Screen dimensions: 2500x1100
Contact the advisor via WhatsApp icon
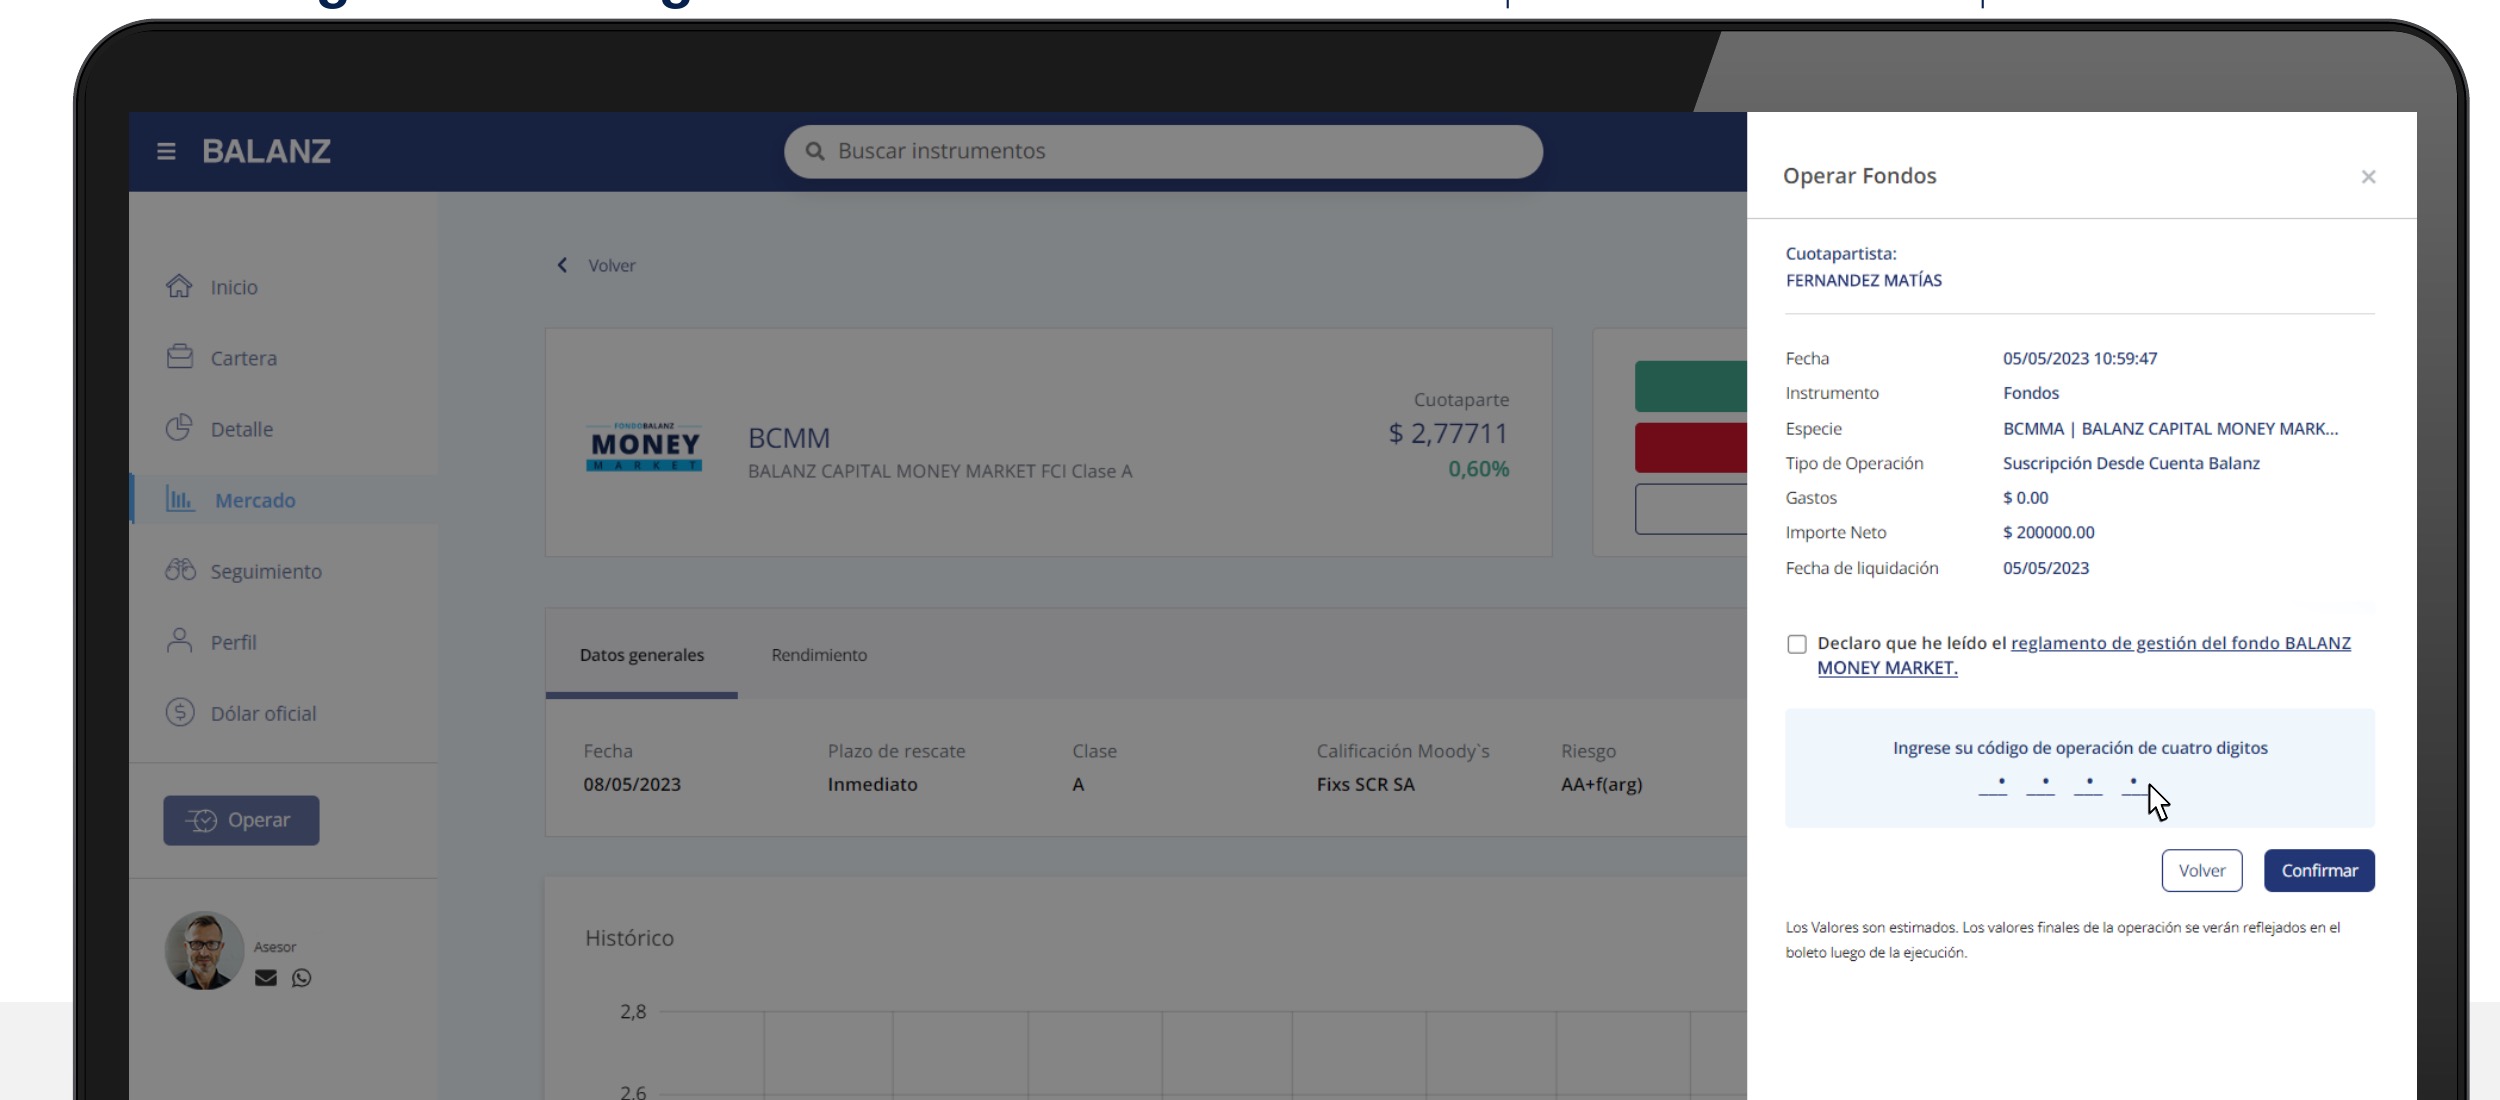pos(301,978)
